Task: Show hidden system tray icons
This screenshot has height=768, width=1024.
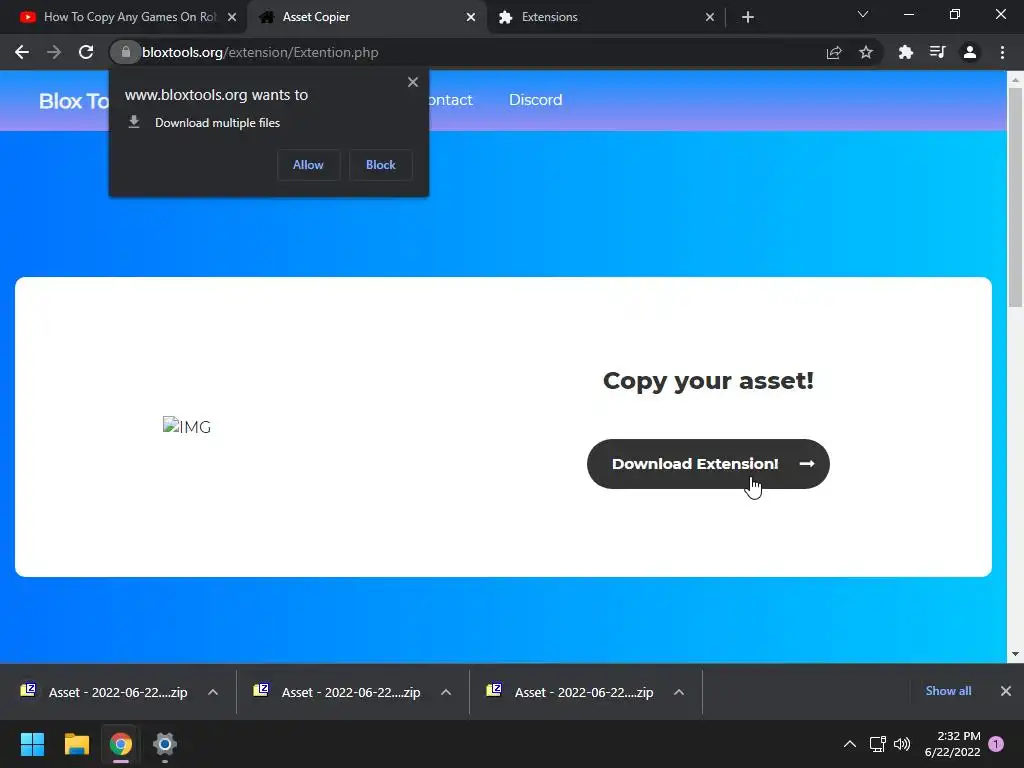Action: pos(850,744)
